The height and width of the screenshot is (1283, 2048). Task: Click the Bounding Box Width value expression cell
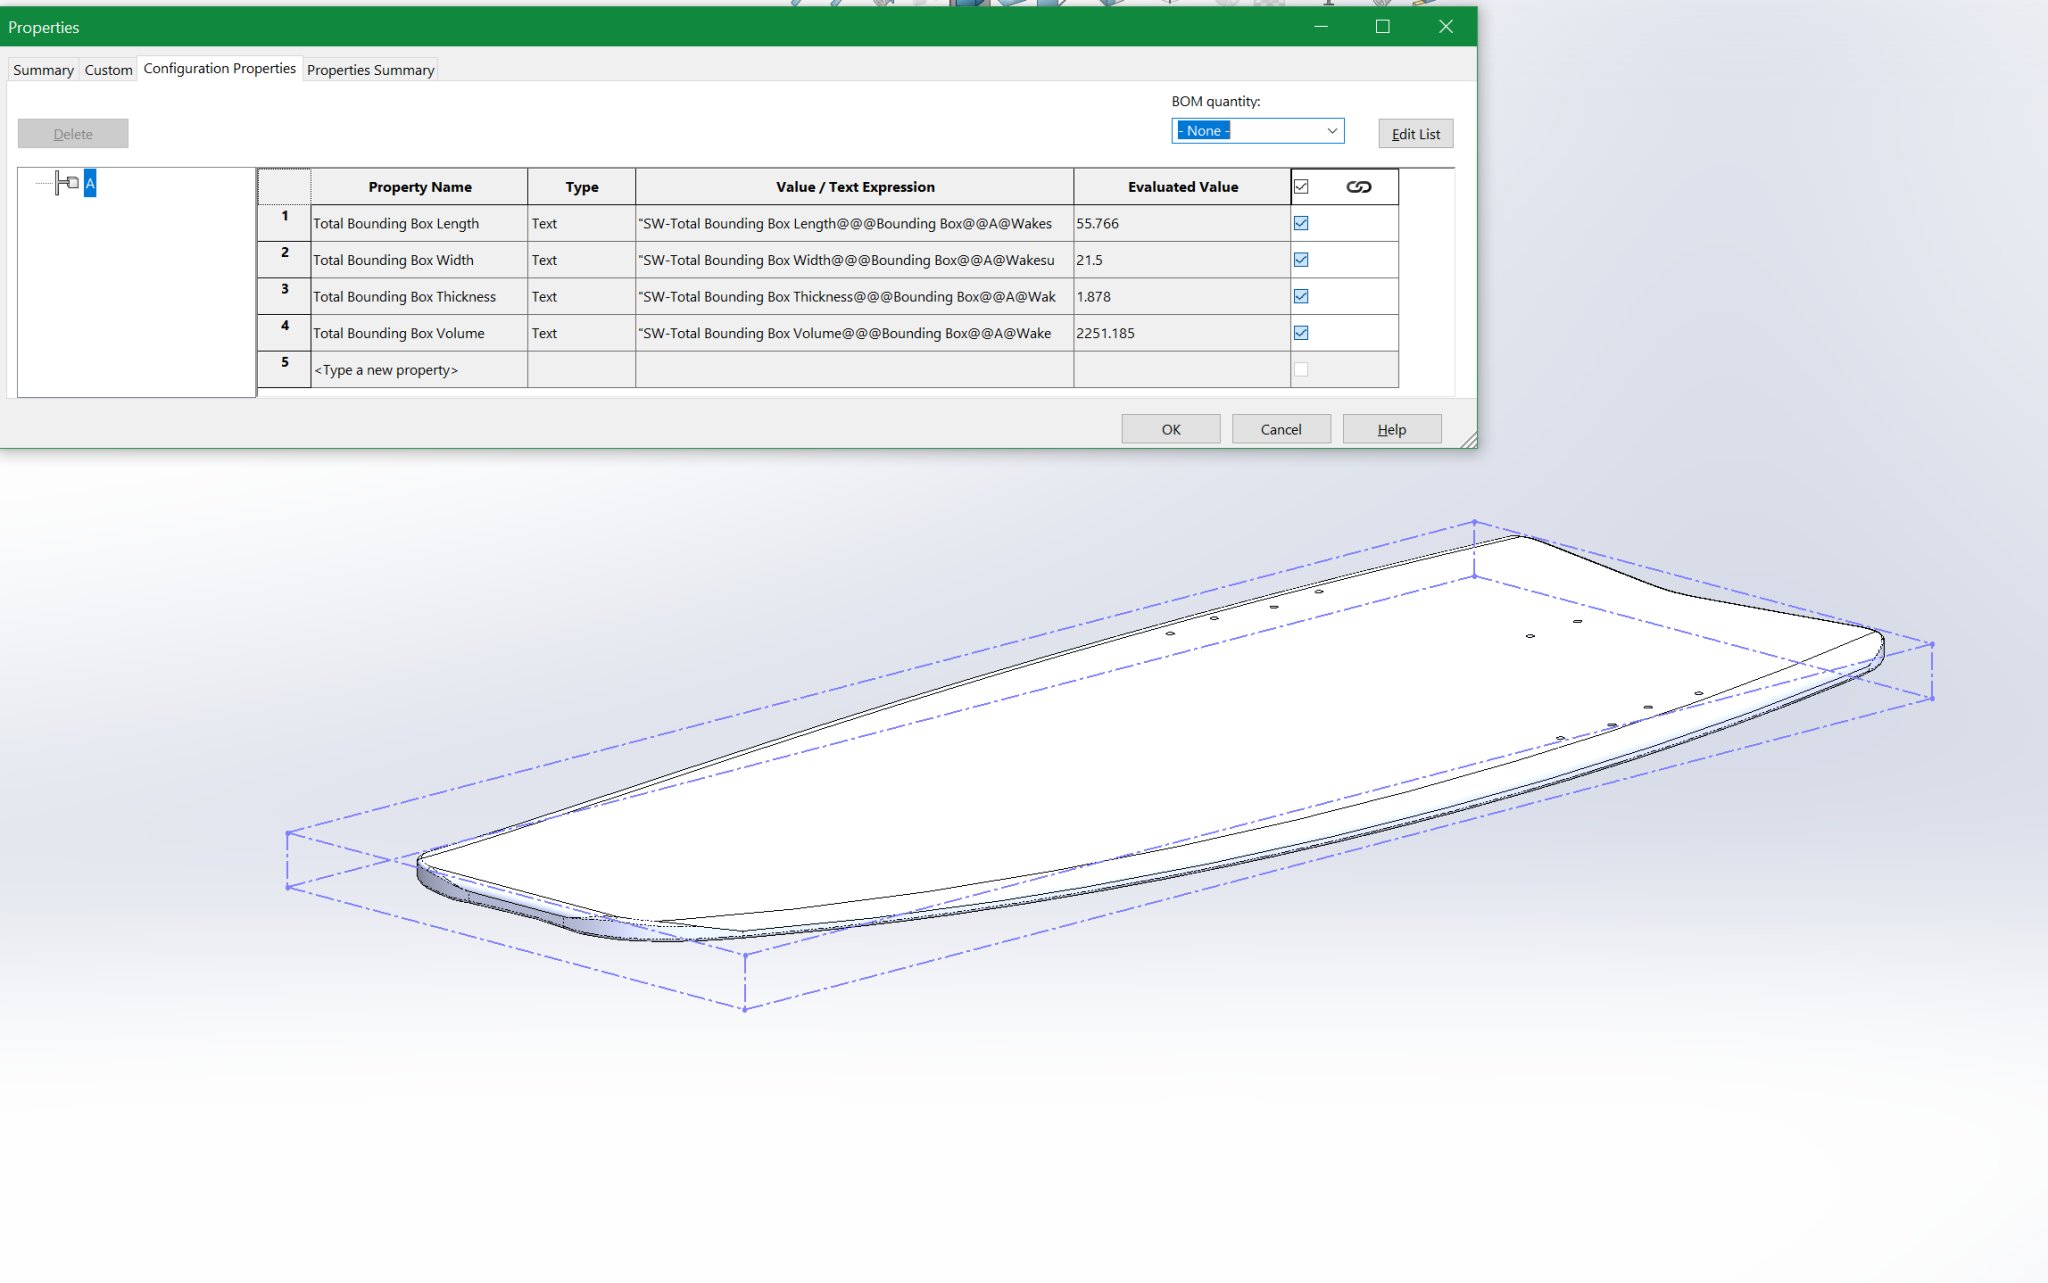[x=853, y=260]
